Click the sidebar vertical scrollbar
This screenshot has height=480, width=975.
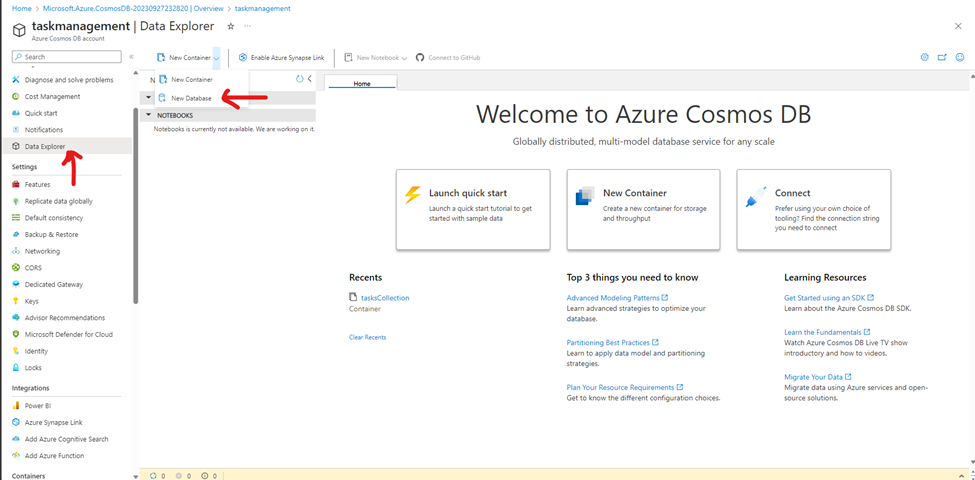click(x=136, y=205)
